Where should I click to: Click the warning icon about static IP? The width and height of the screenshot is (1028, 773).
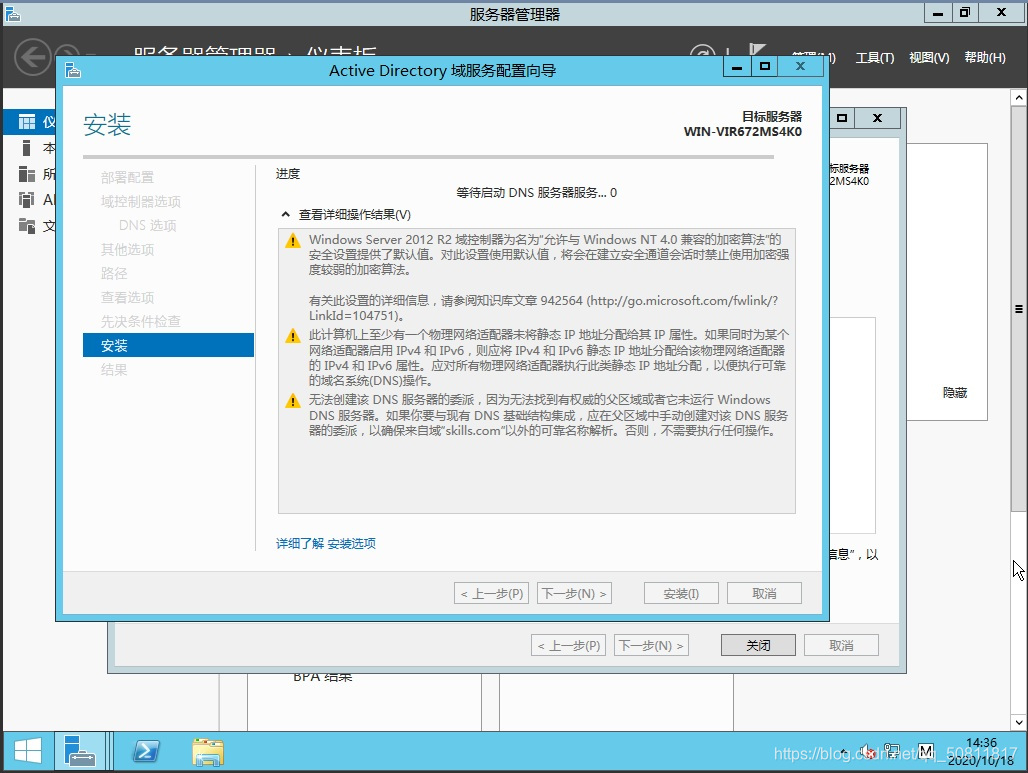(292, 336)
